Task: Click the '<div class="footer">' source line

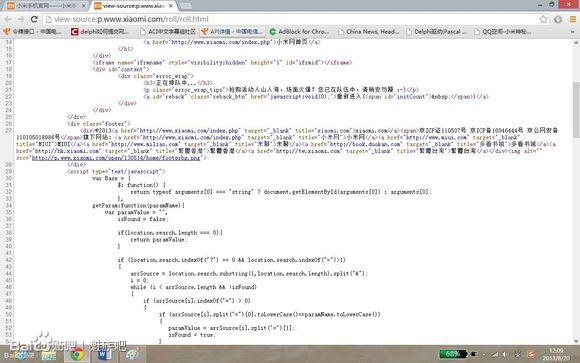Action: [98, 124]
